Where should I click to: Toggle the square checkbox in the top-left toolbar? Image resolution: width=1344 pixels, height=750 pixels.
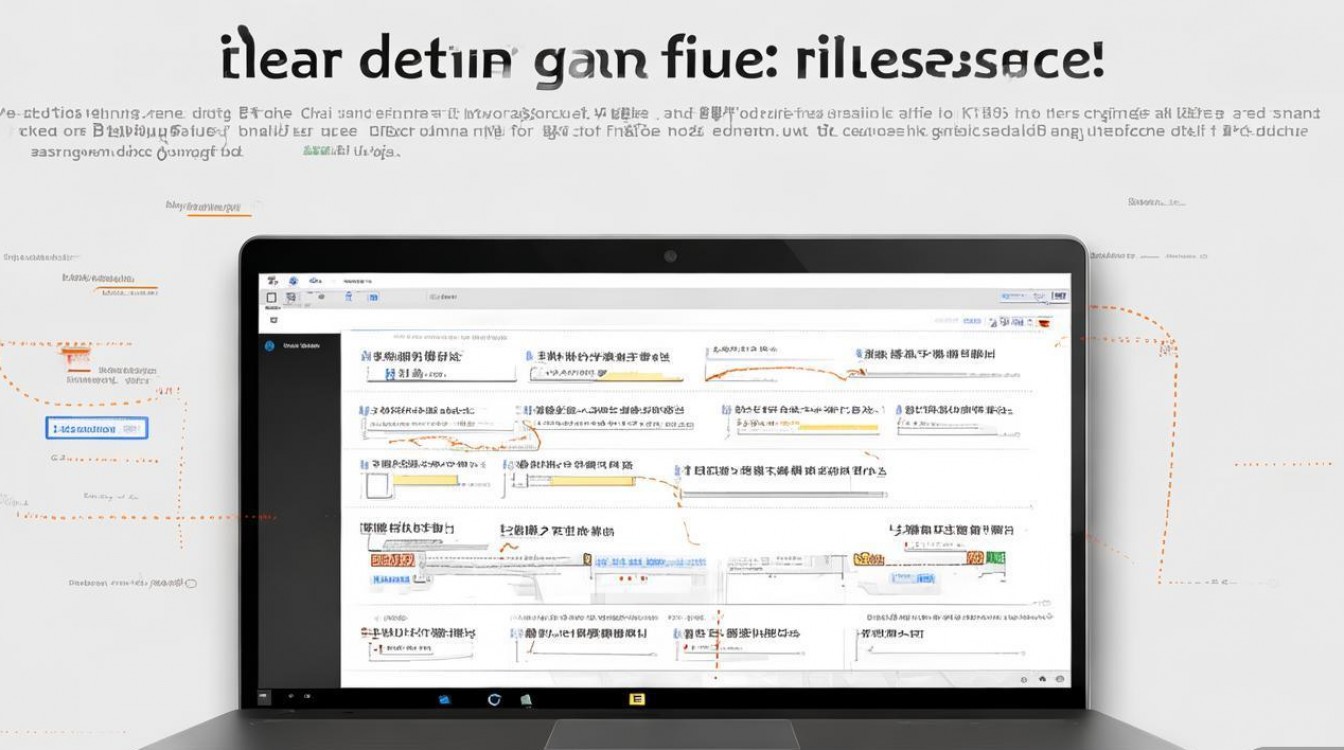(x=270, y=298)
